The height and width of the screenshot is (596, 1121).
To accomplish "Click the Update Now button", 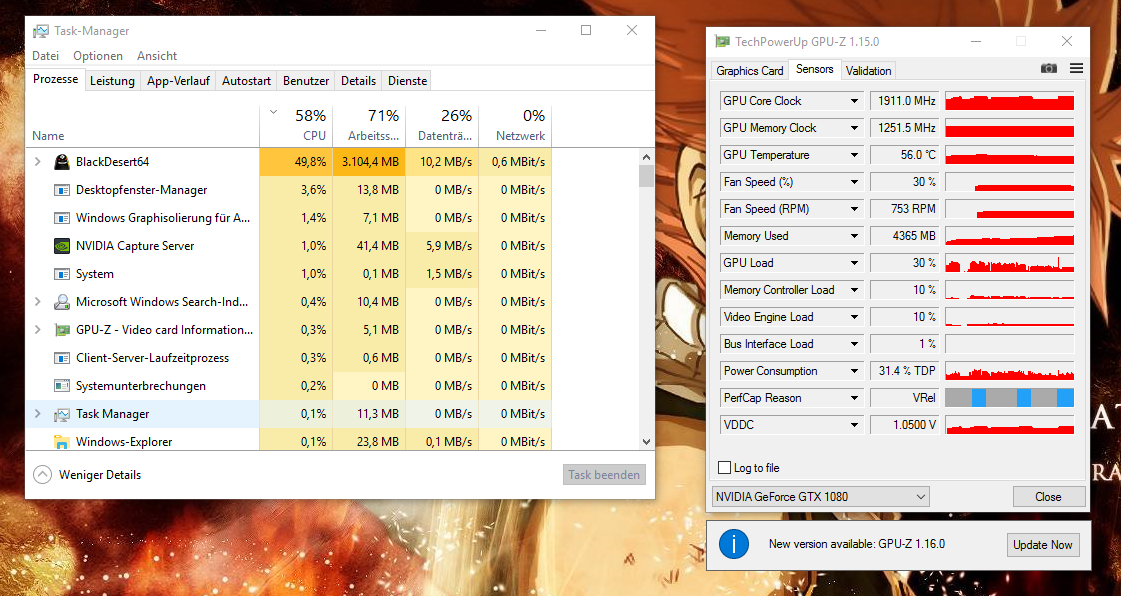I will pos(1042,545).
